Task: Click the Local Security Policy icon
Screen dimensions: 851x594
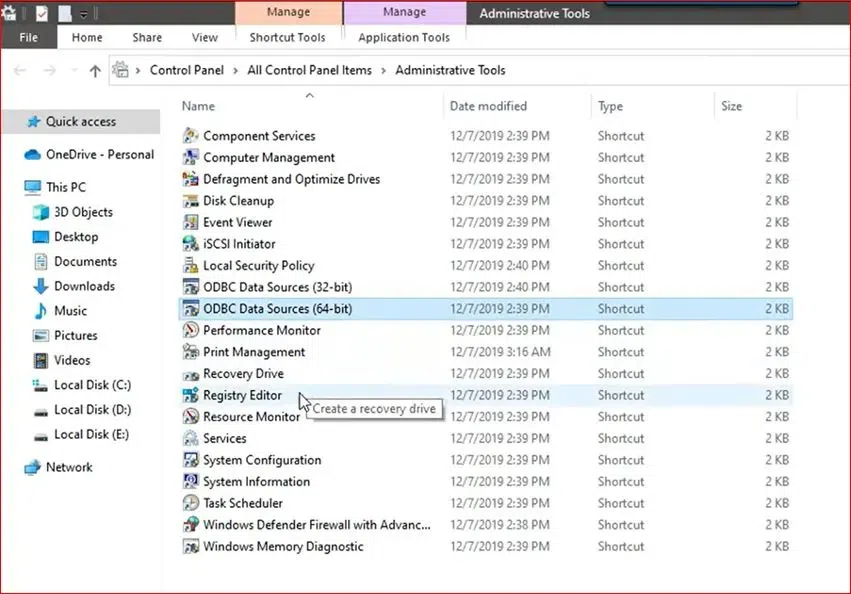Action: (x=190, y=266)
